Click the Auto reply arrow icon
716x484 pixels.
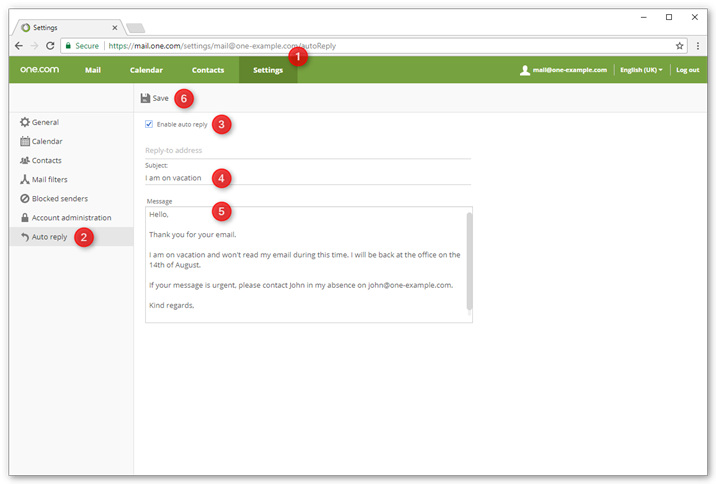25,237
